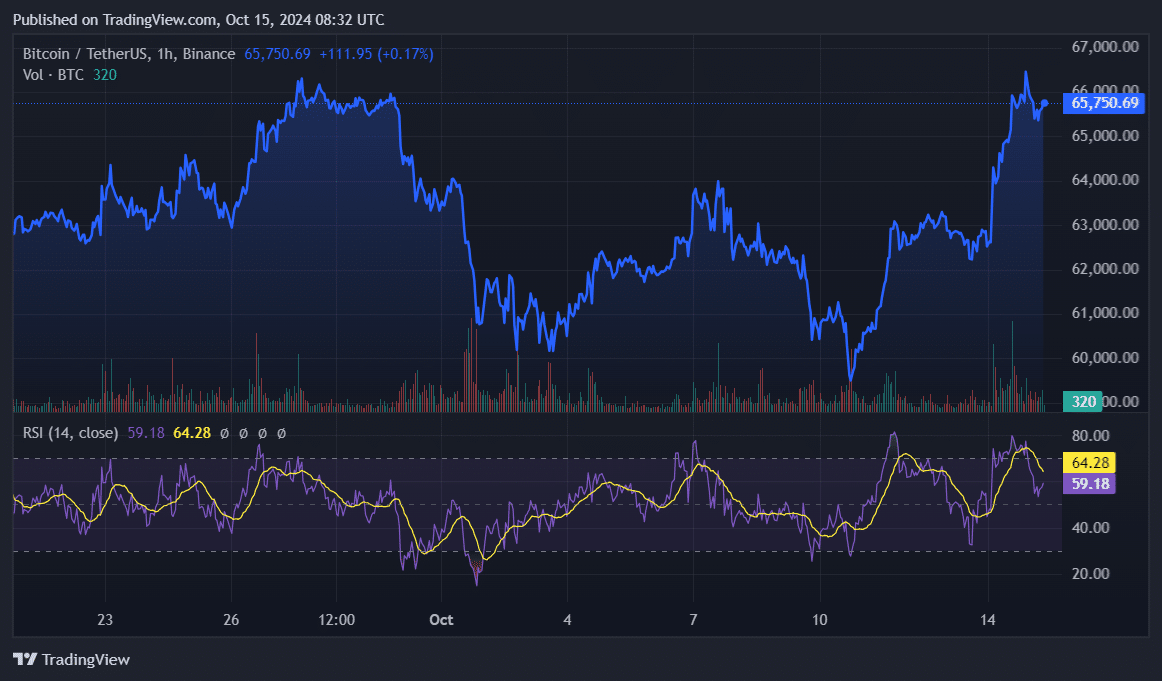The height and width of the screenshot is (681, 1162).
Task: Click the 12:00 timestamp on the time axis
Action: [x=336, y=620]
